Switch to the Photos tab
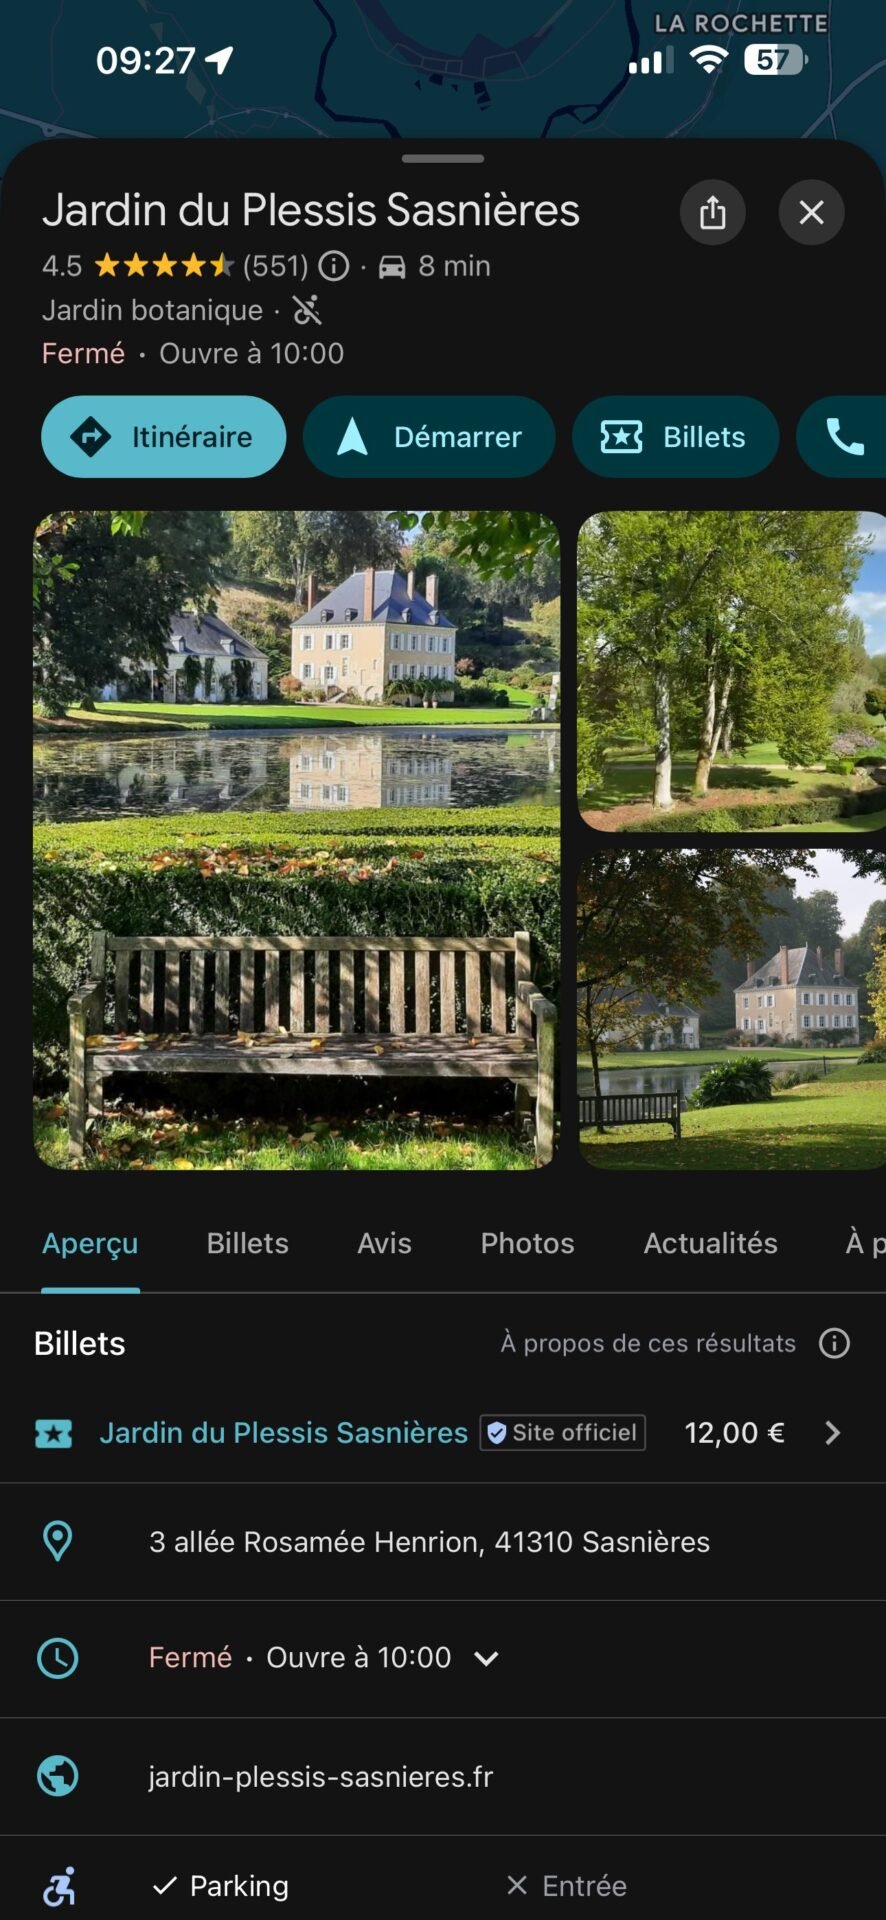The image size is (886, 1920). click(527, 1243)
